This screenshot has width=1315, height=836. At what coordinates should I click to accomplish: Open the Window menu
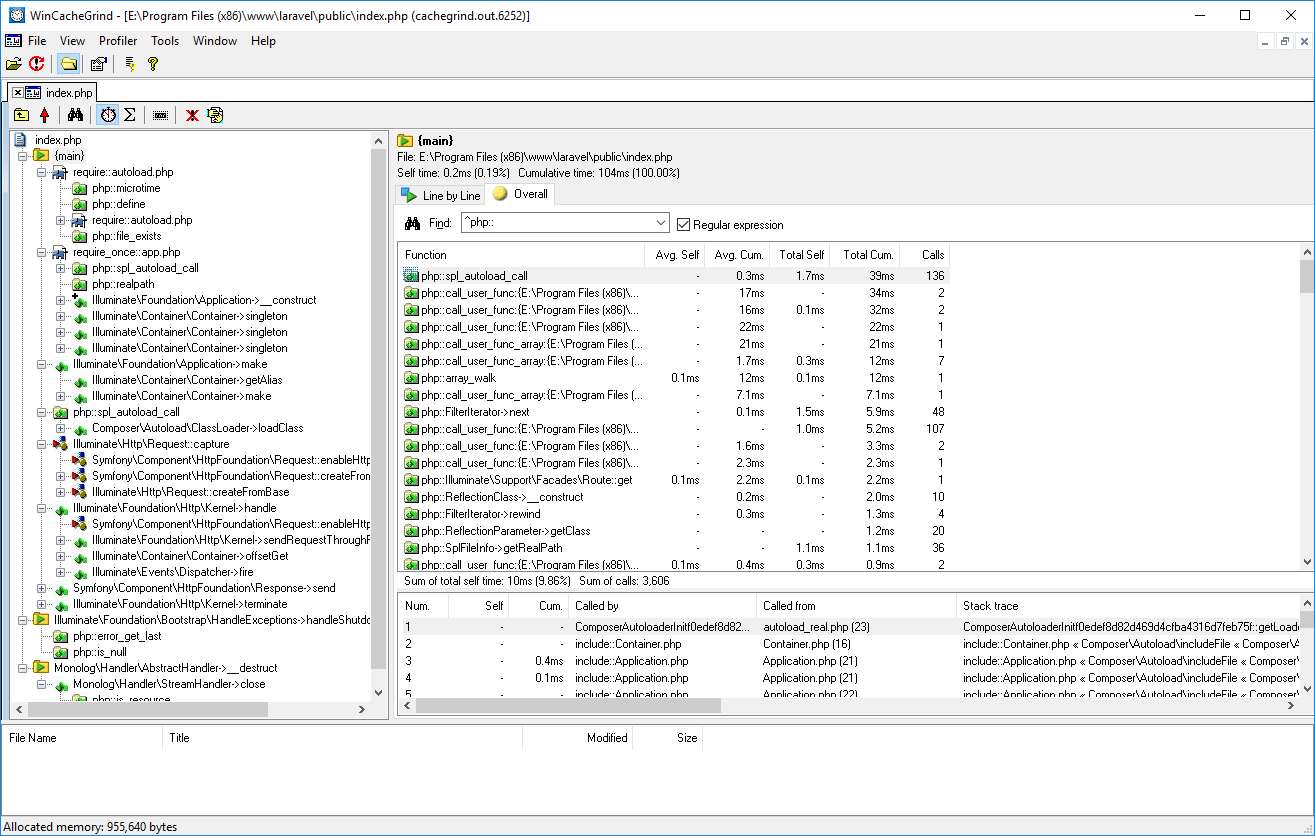coord(215,41)
